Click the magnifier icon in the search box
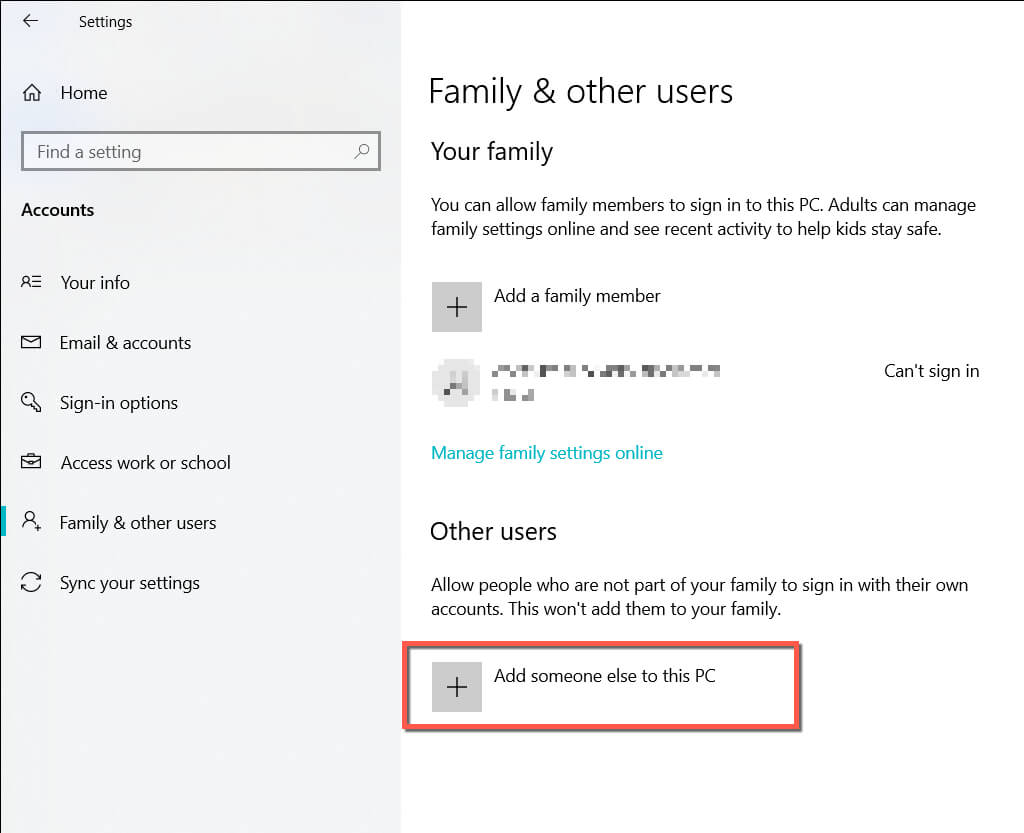The width and height of the screenshot is (1024, 833). (x=362, y=151)
